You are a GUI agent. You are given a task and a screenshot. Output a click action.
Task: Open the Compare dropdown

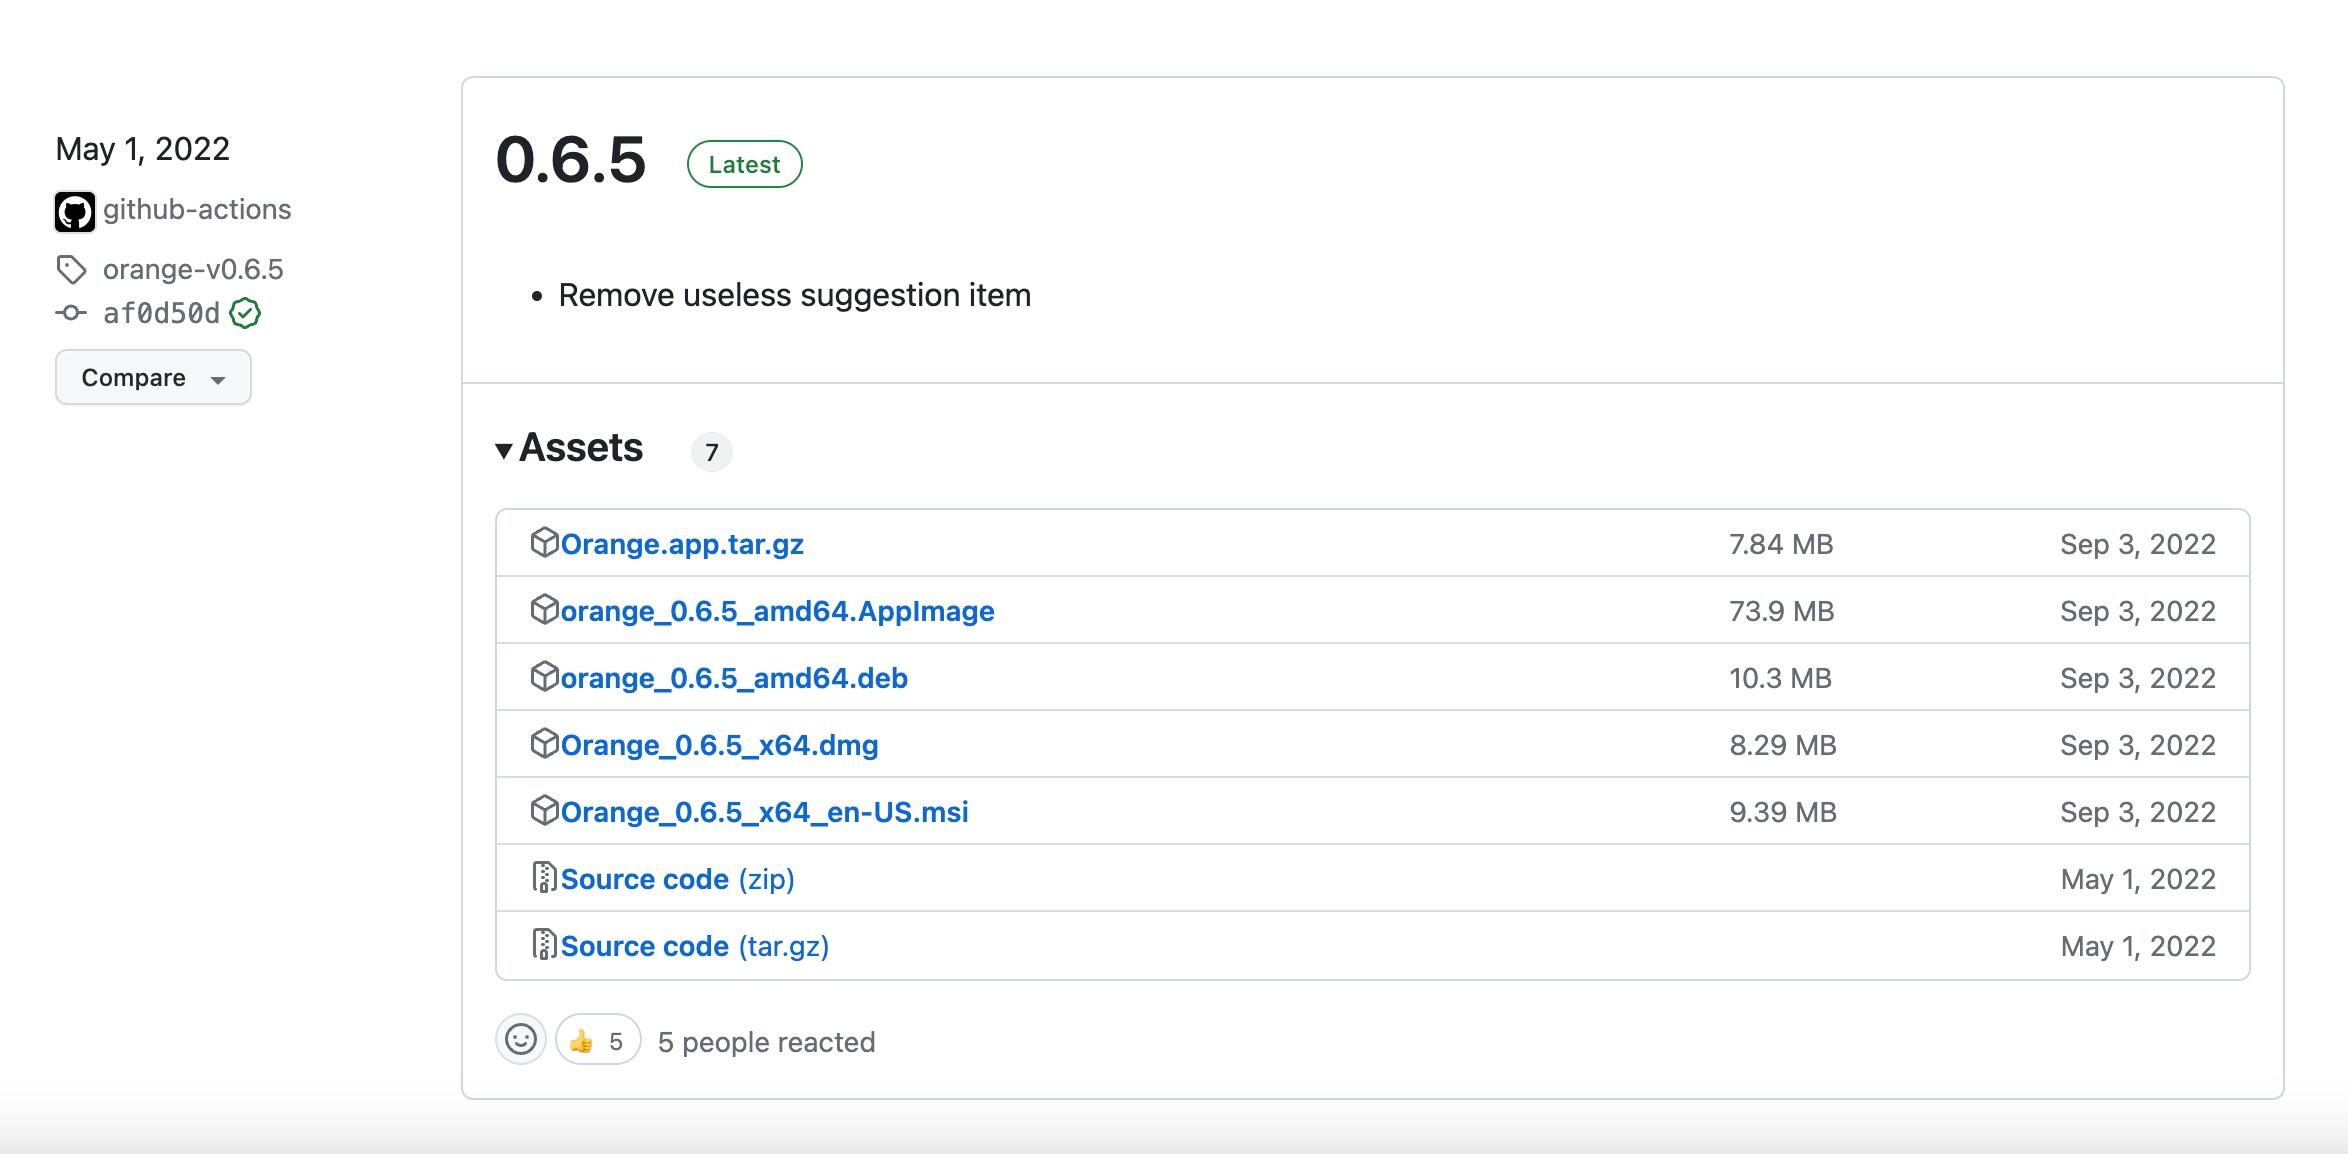(x=153, y=377)
